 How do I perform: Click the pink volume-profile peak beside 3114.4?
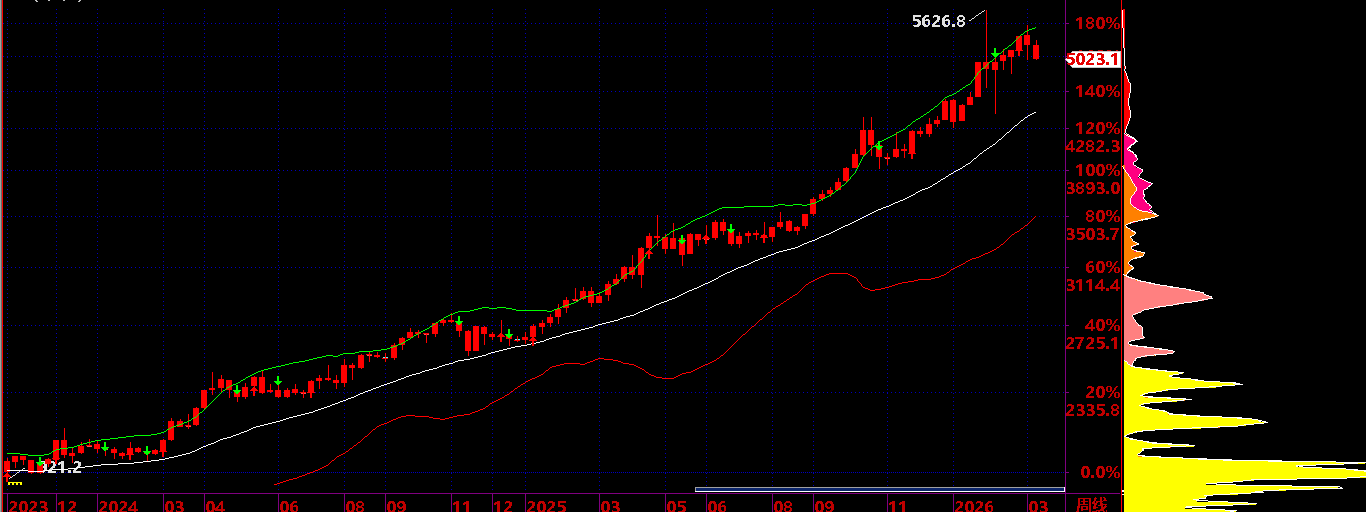tap(1170, 297)
